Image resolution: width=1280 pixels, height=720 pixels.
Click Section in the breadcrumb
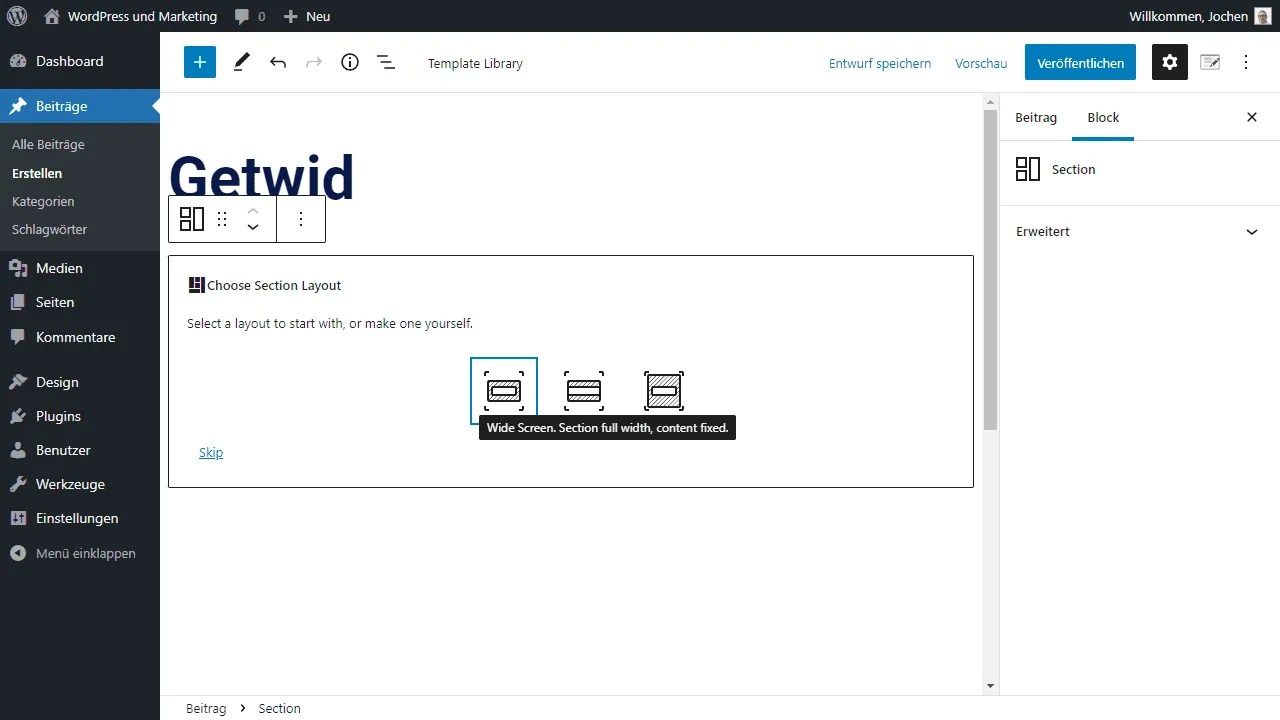(x=279, y=708)
